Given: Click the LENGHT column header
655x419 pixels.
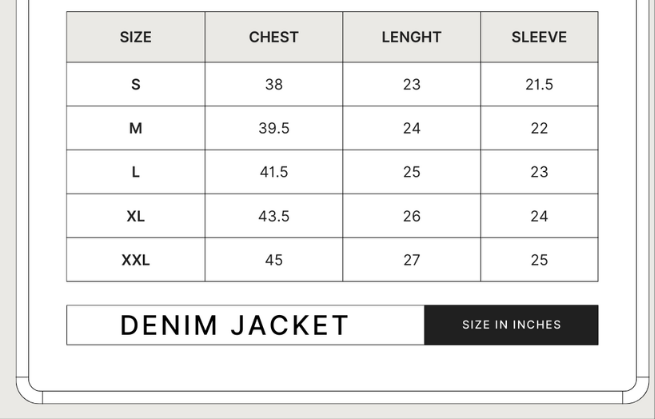Looking at the screenshot, I should (411, 37).
